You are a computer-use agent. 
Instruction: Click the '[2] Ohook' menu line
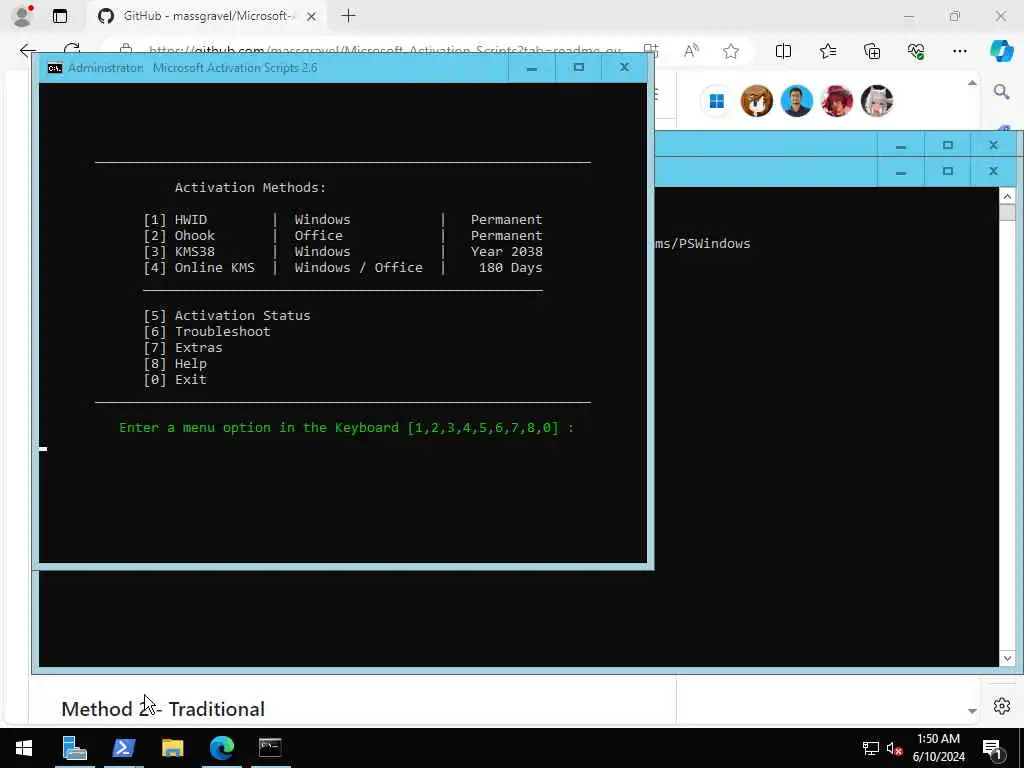coord(343,236)
